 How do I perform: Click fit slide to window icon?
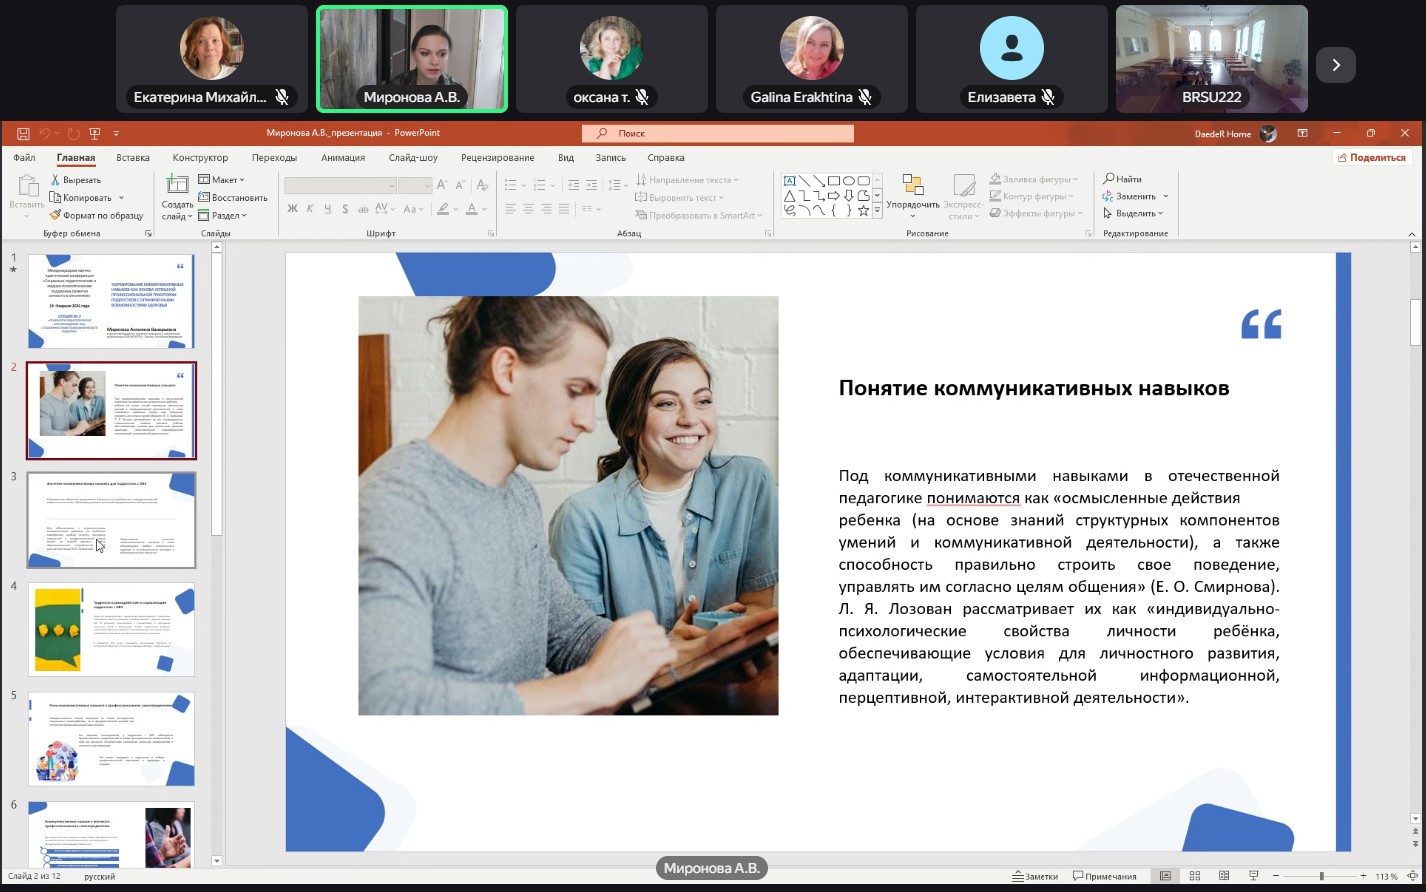tap(1412, 876)
